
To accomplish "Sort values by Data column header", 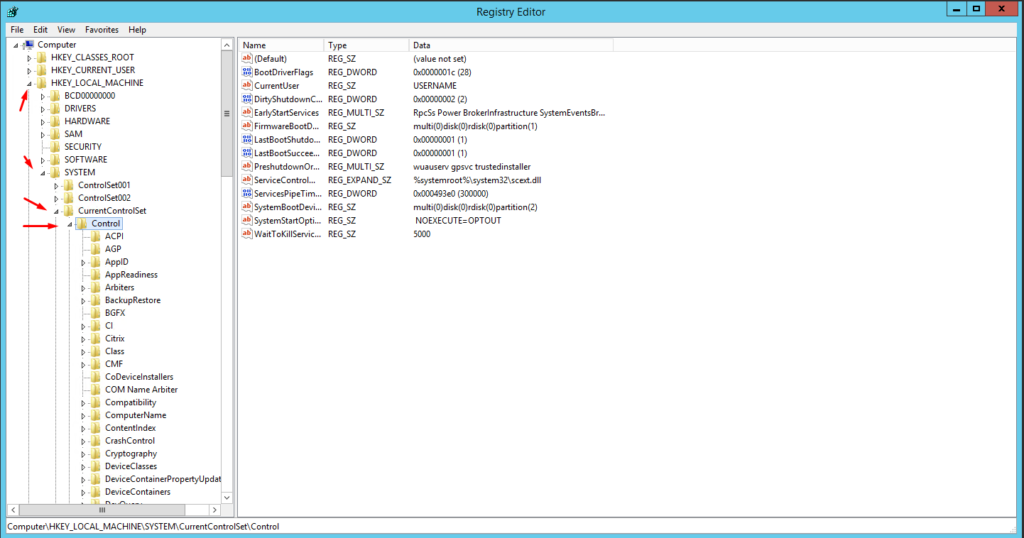I will (x=511, y=45).
